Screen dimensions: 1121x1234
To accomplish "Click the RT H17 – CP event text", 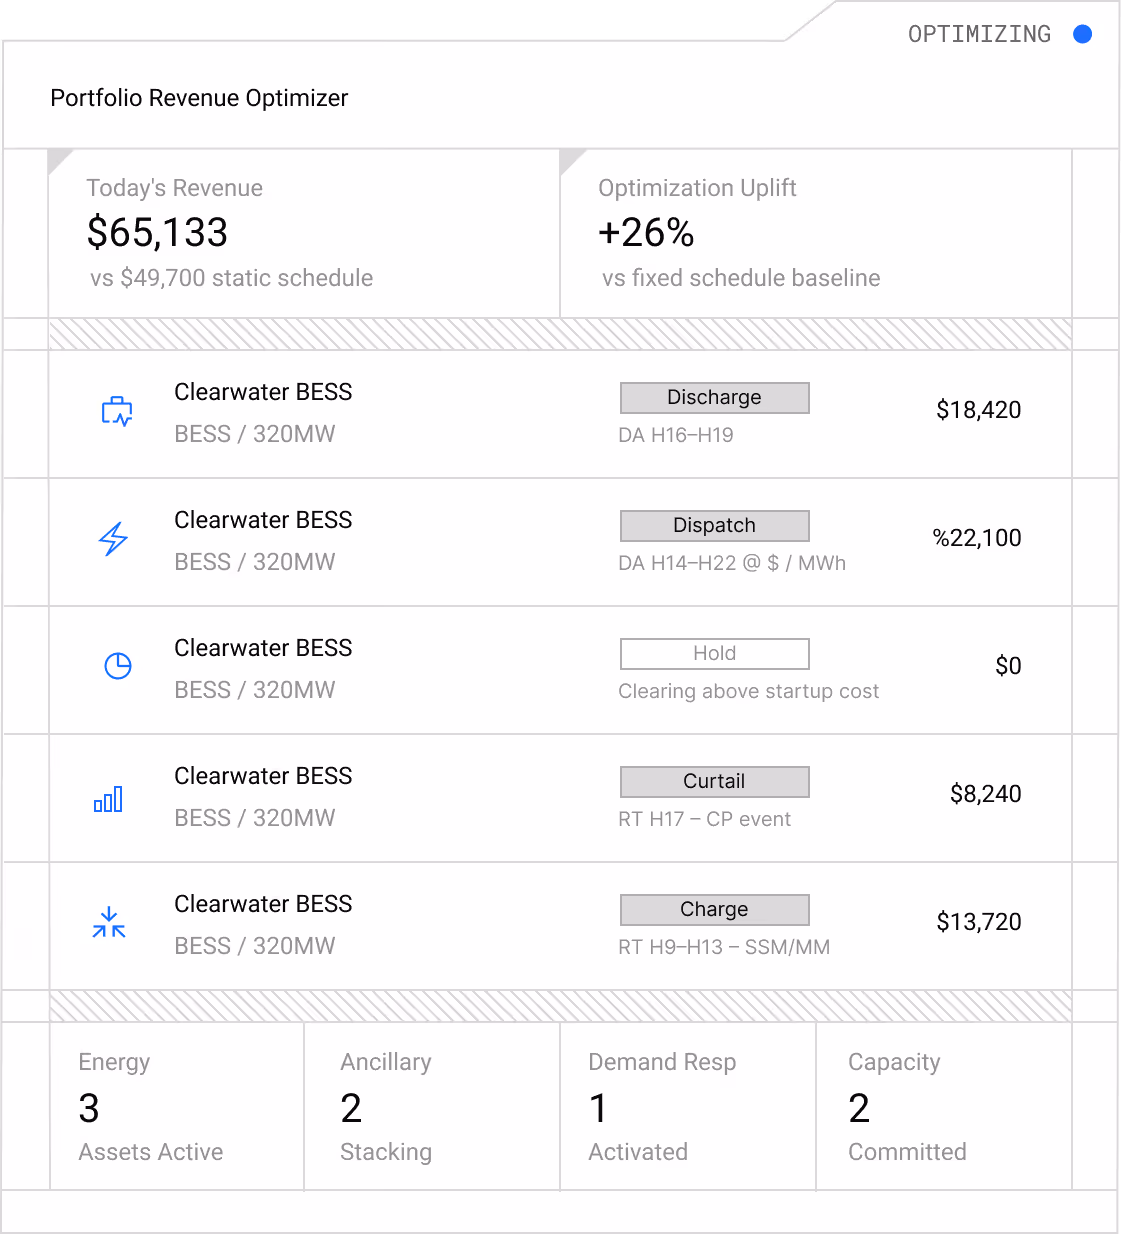I will point(704,819).
